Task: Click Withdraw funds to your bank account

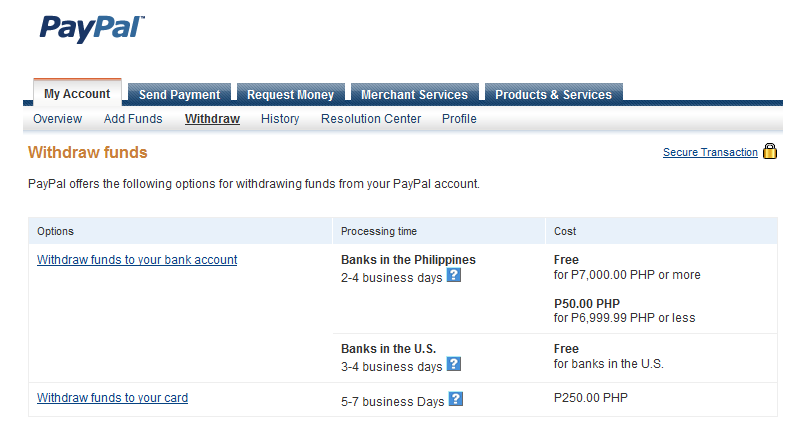Action: point(137,260)
